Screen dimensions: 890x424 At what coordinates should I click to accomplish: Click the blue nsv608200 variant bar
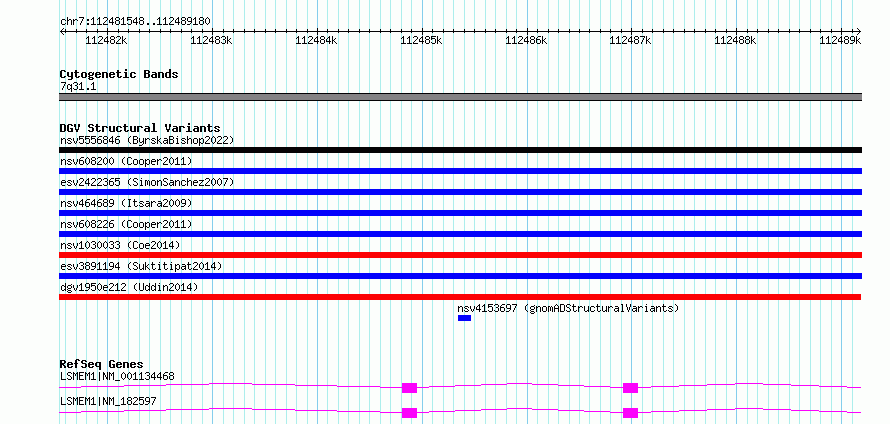pyautogui.click(x=460, y=171)
